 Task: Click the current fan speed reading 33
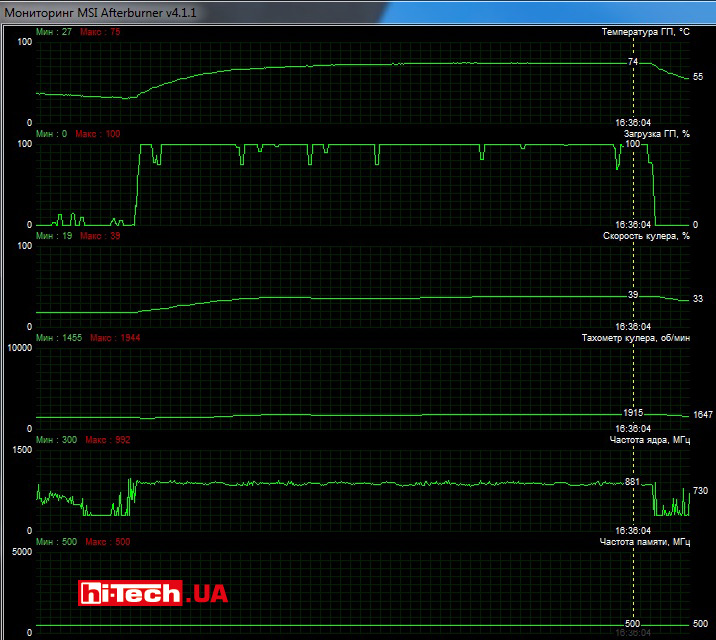point(698,299)
